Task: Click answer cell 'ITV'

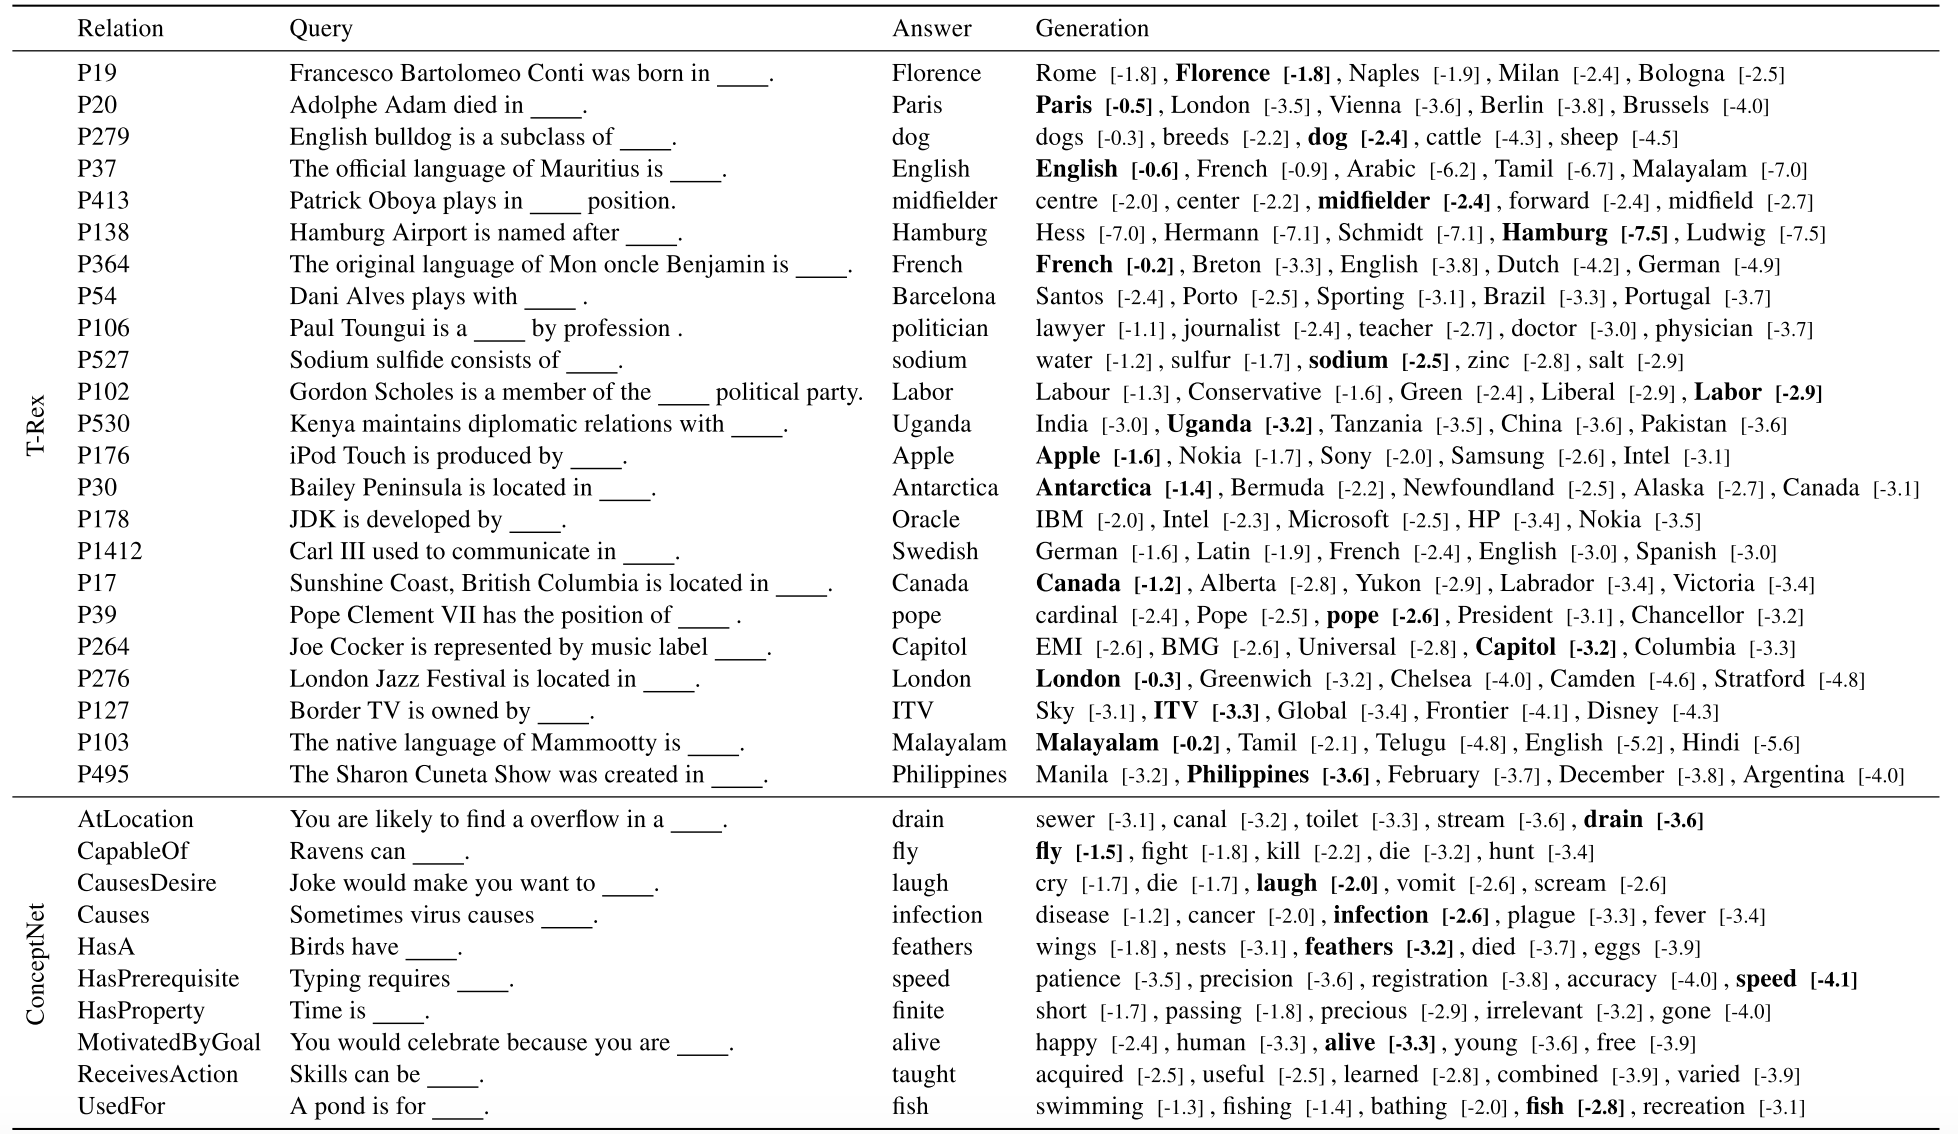Action: point(912,711)
